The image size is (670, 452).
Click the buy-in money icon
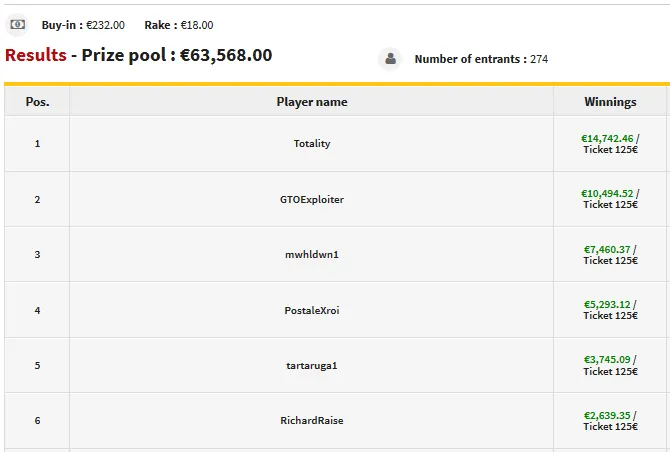(17, 24)
